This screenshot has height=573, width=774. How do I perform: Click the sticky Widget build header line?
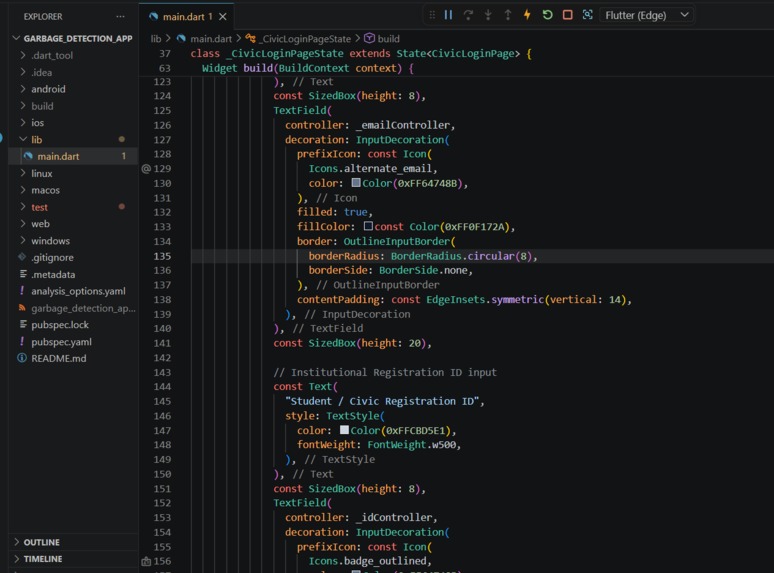(308, 68)
